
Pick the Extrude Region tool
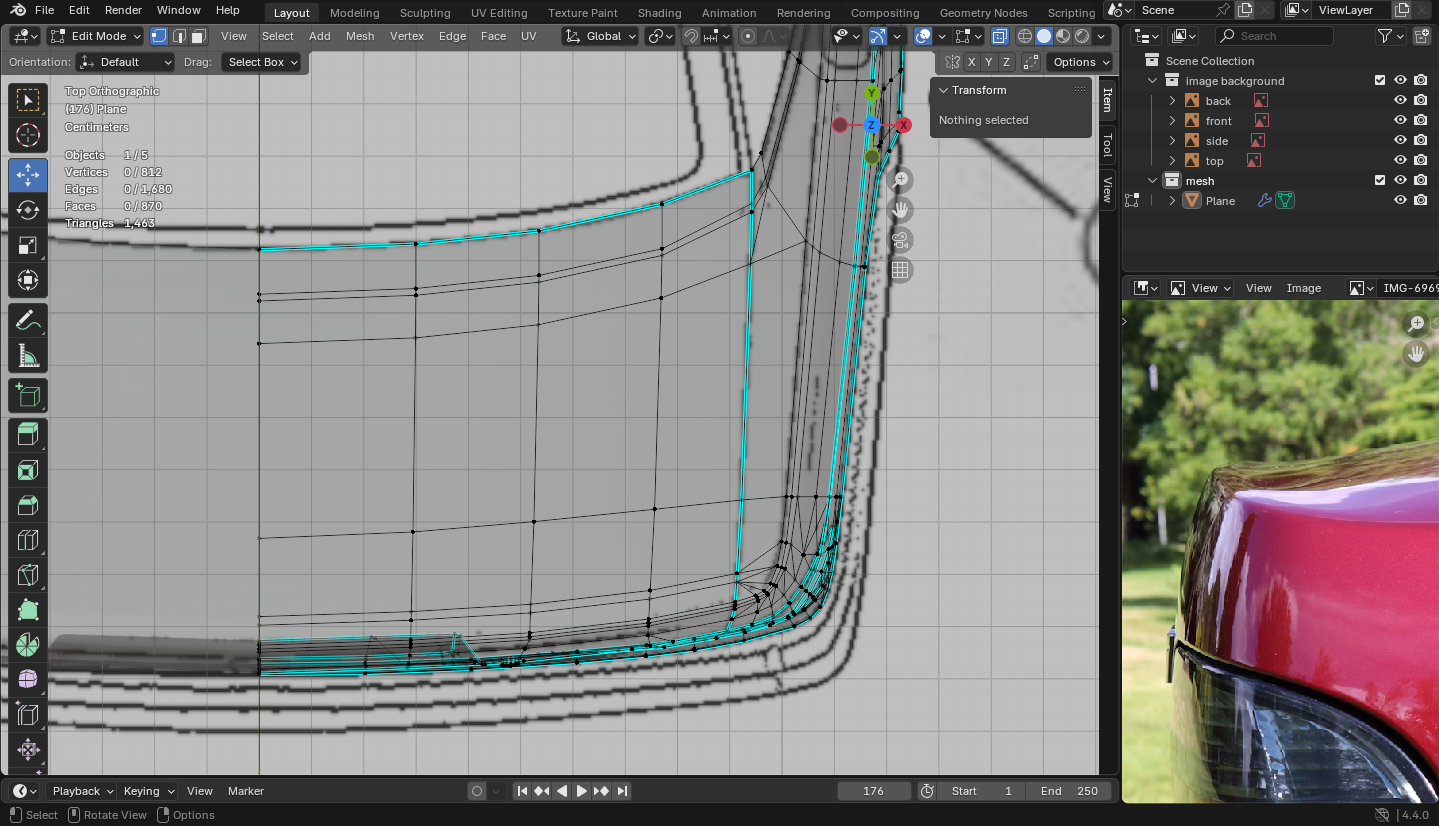pyautogui.click(x=28, y=433)
